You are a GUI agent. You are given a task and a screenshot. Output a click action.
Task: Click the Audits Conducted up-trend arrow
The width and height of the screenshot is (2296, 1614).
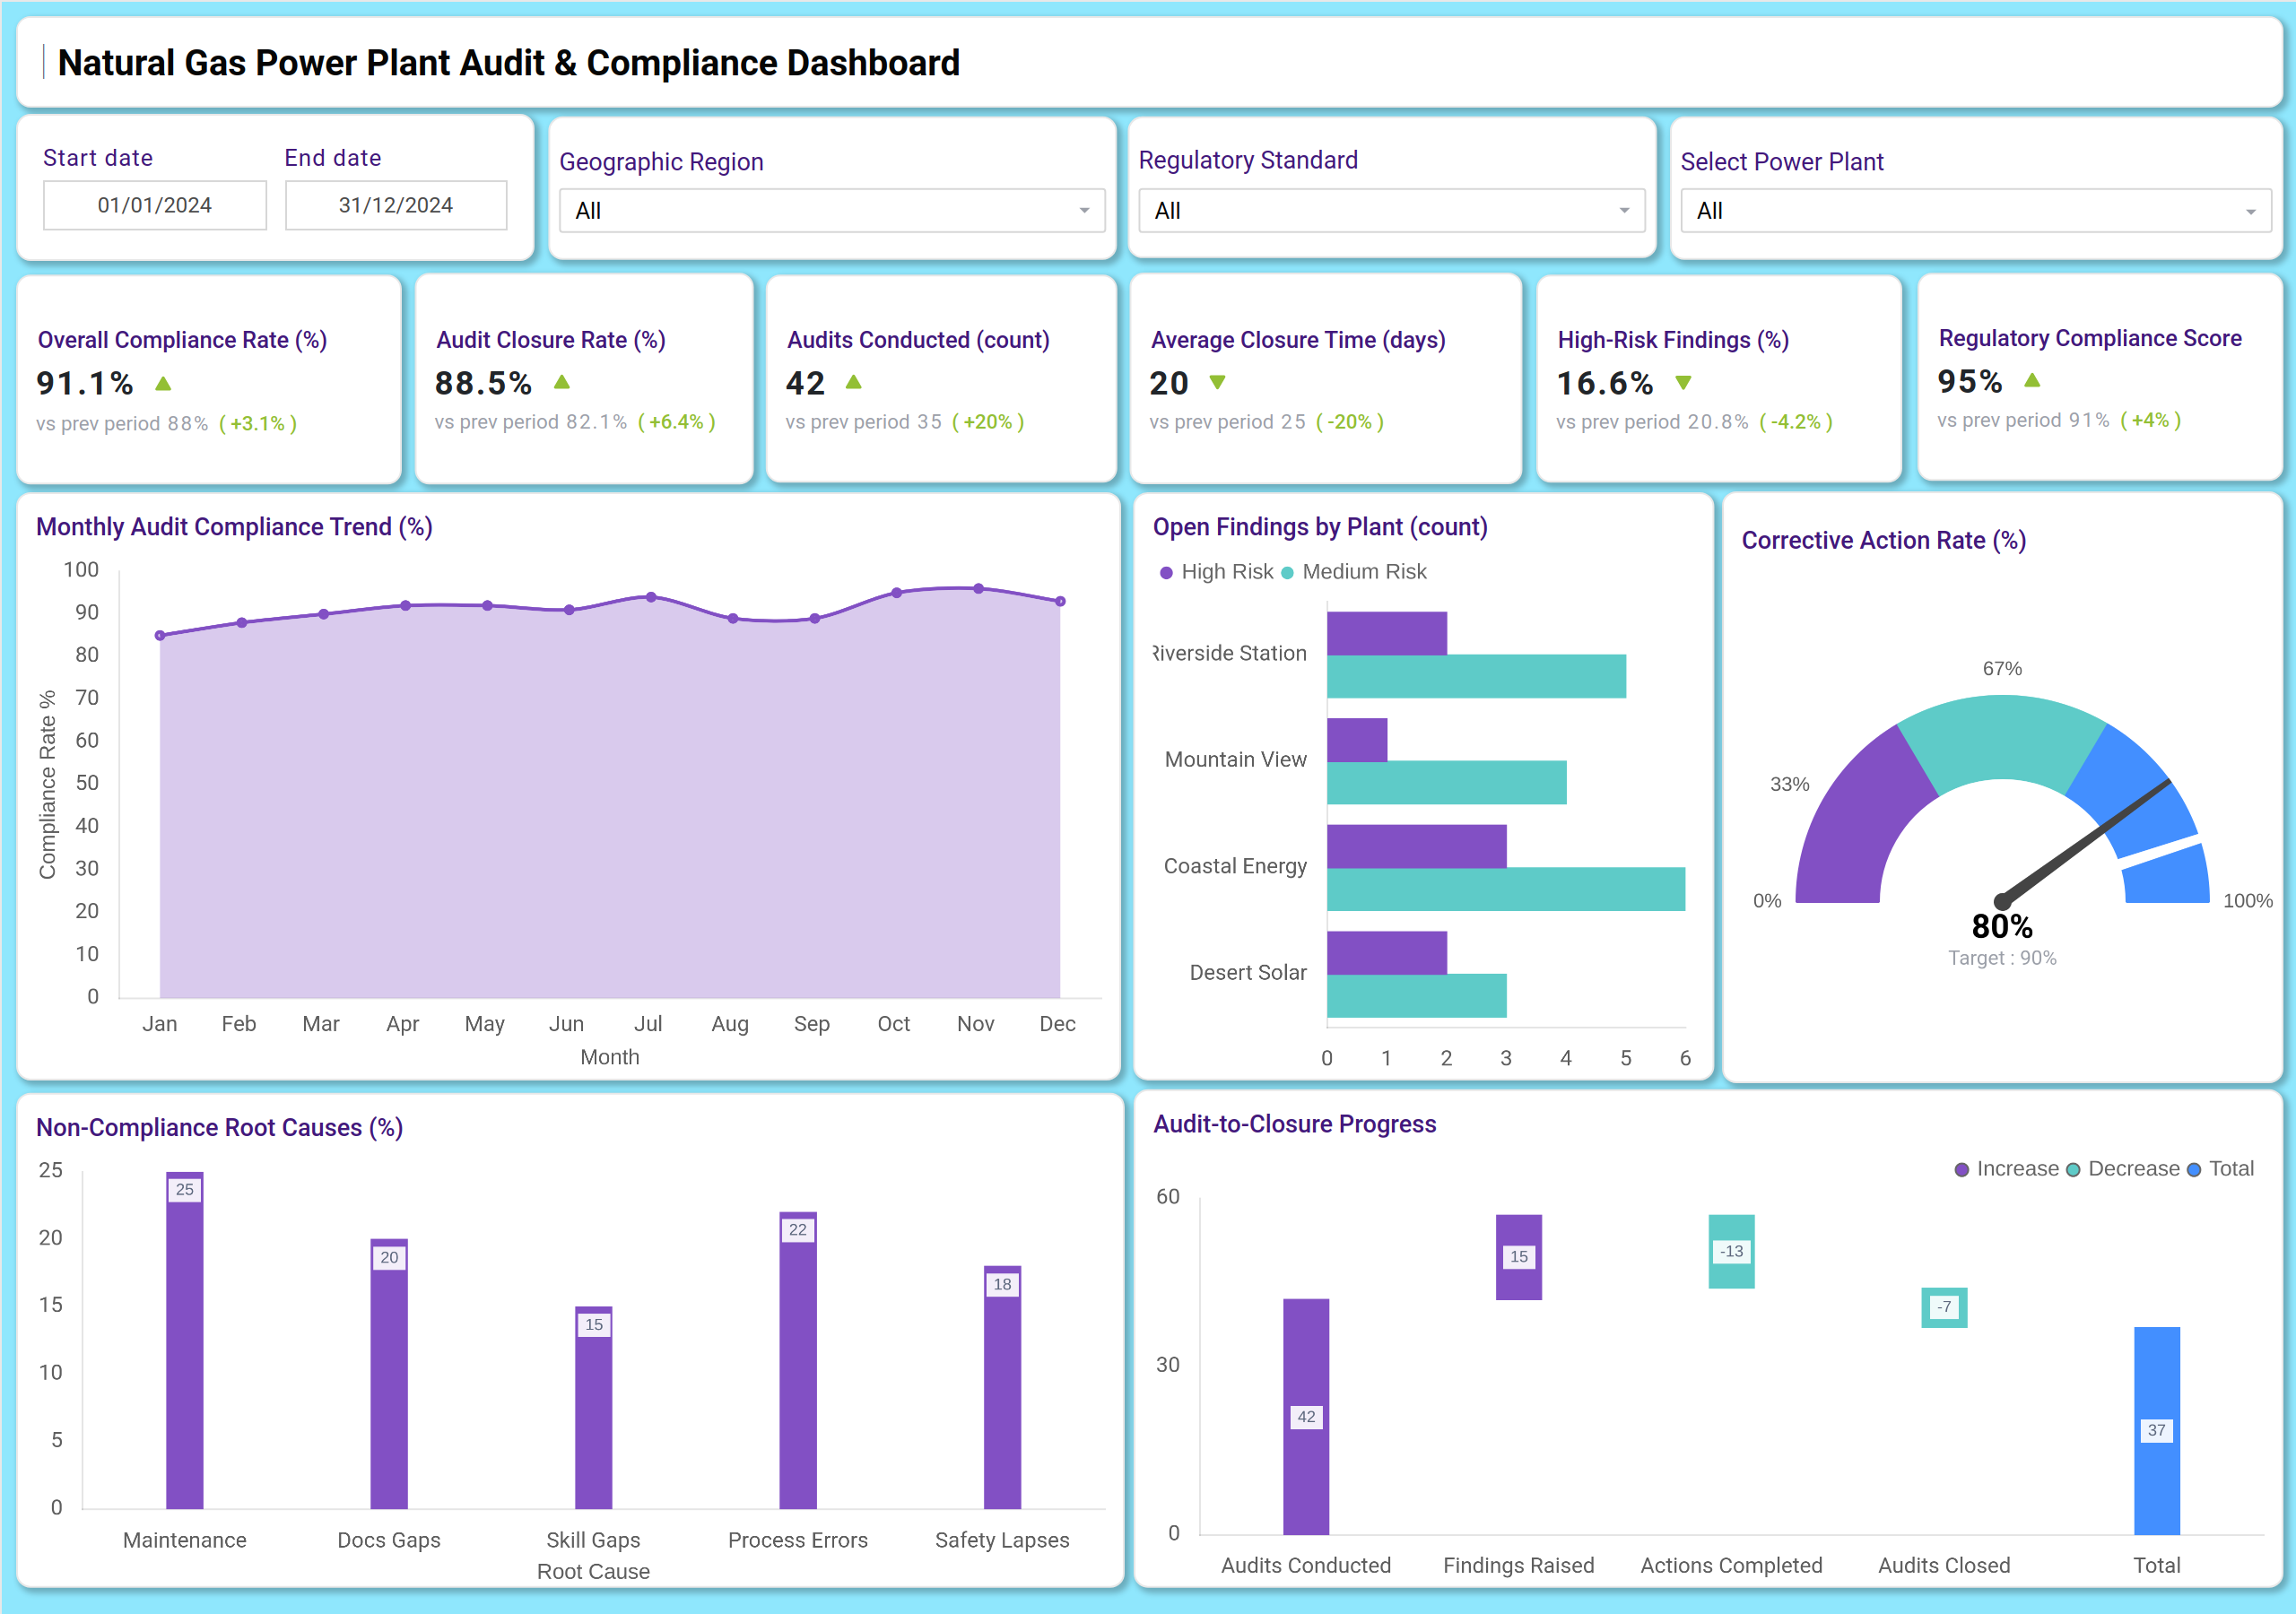[853, 382]
